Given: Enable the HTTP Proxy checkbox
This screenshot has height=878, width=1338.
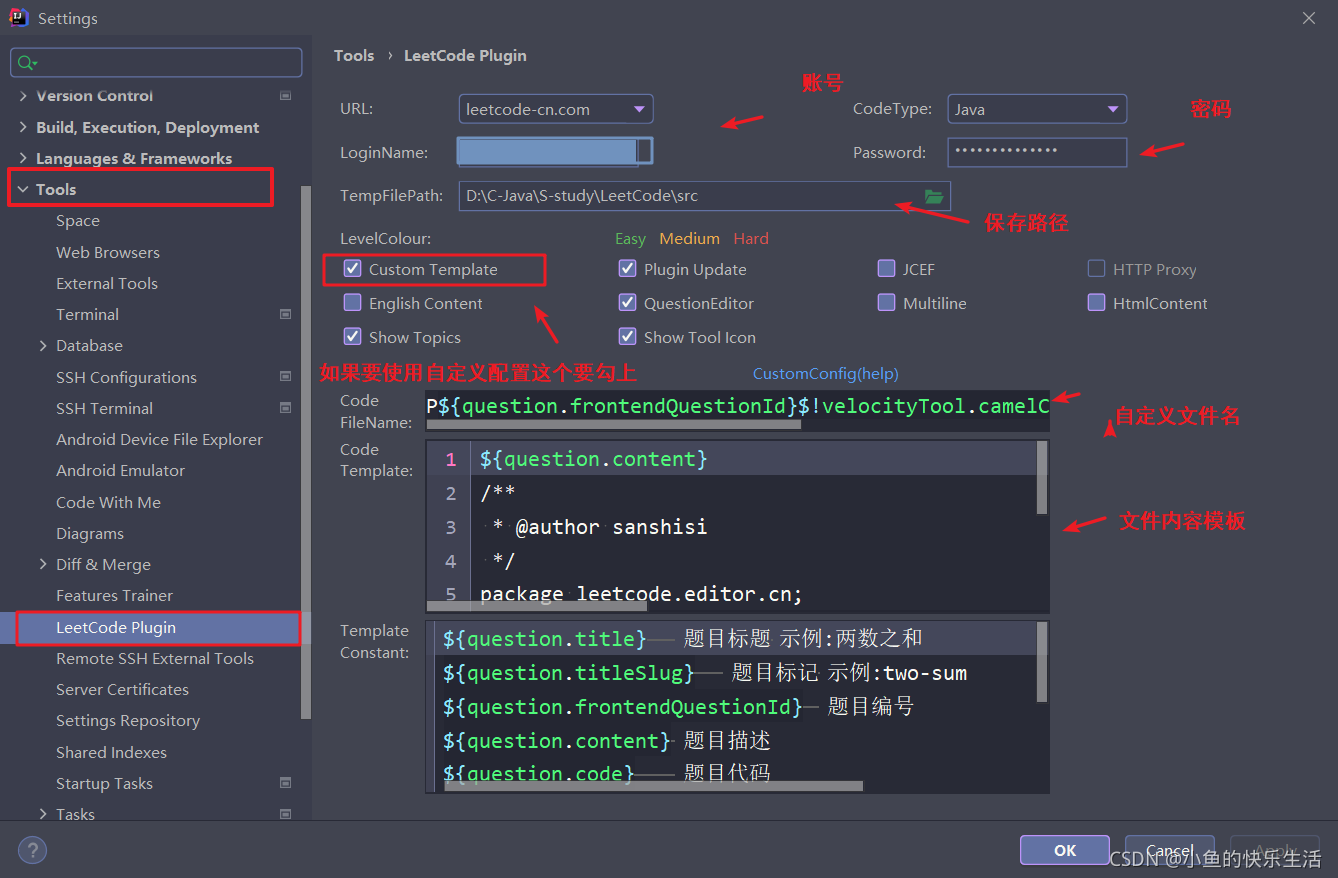Looking at the screenshot, I should point(1096,269).
